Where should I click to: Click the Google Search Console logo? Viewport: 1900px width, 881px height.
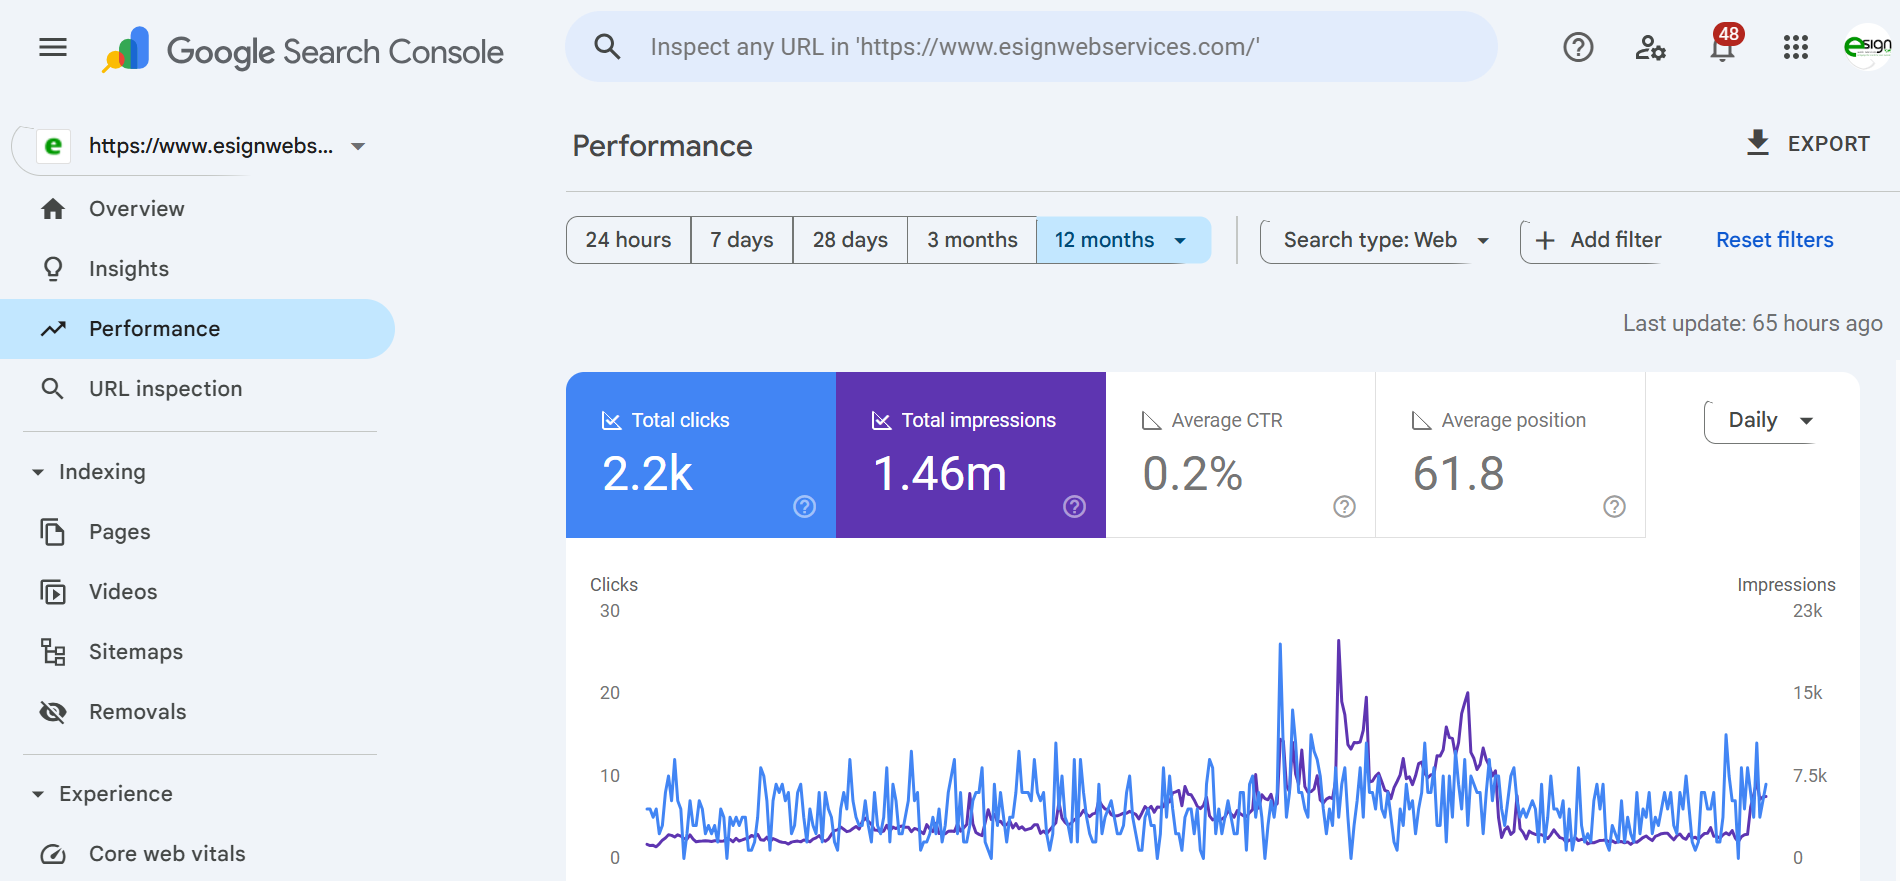point(303,50)
